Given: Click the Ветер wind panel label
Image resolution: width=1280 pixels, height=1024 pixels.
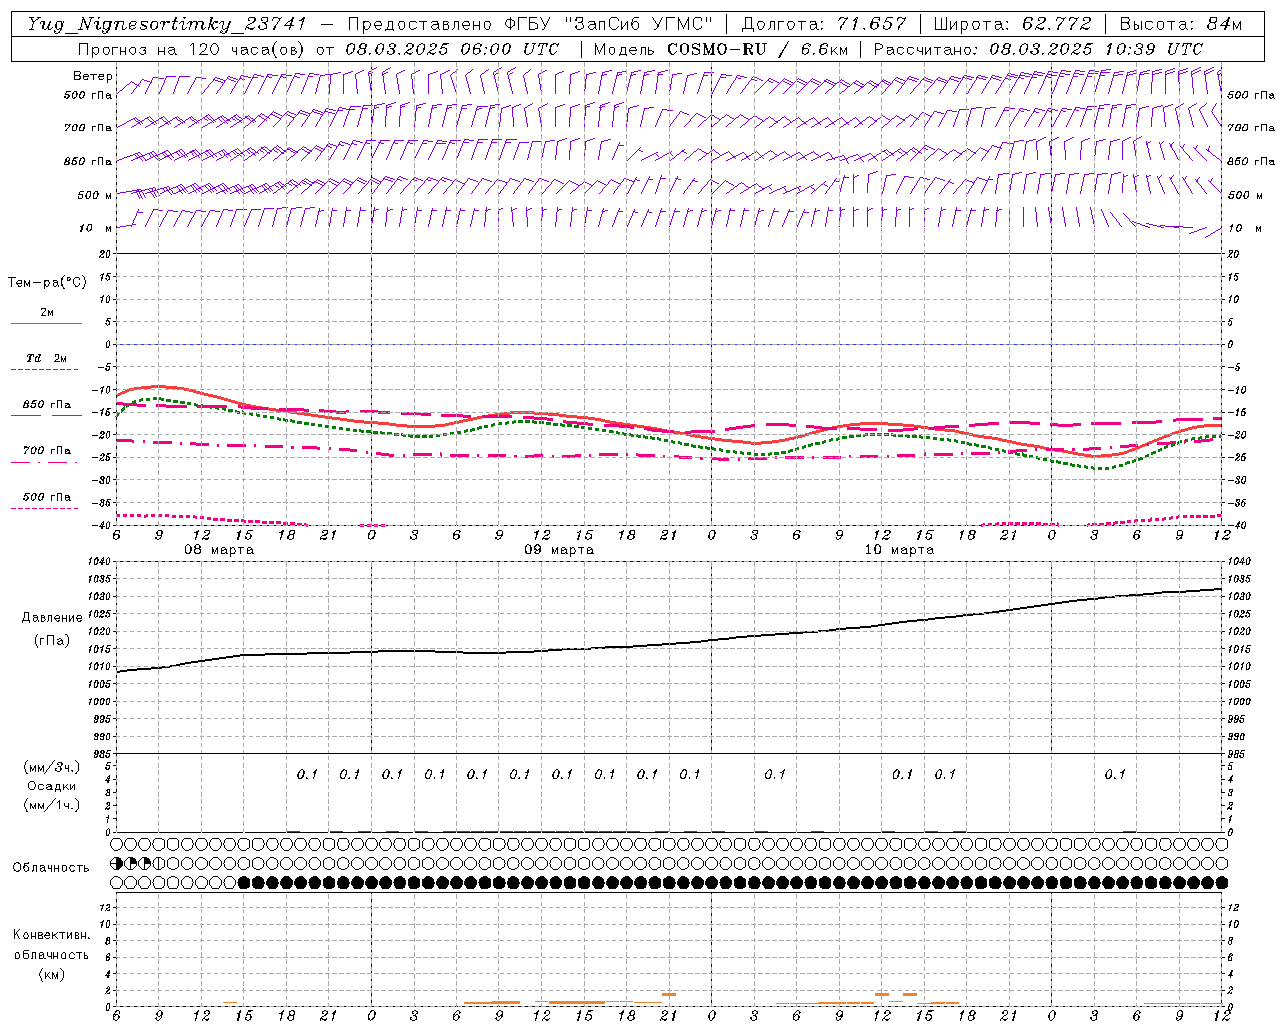Looking at the screenshot, I should (x=93, y=76).
